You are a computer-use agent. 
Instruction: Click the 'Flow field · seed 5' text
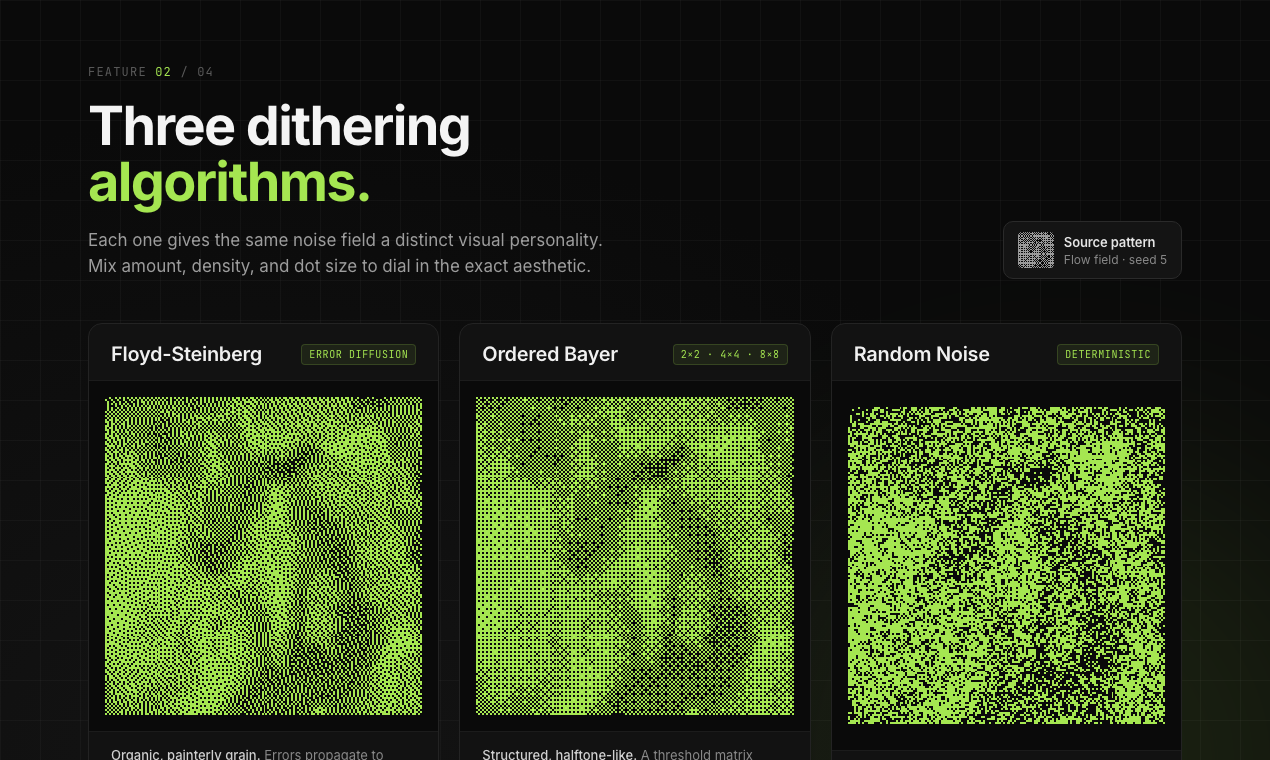[1115, 260]
